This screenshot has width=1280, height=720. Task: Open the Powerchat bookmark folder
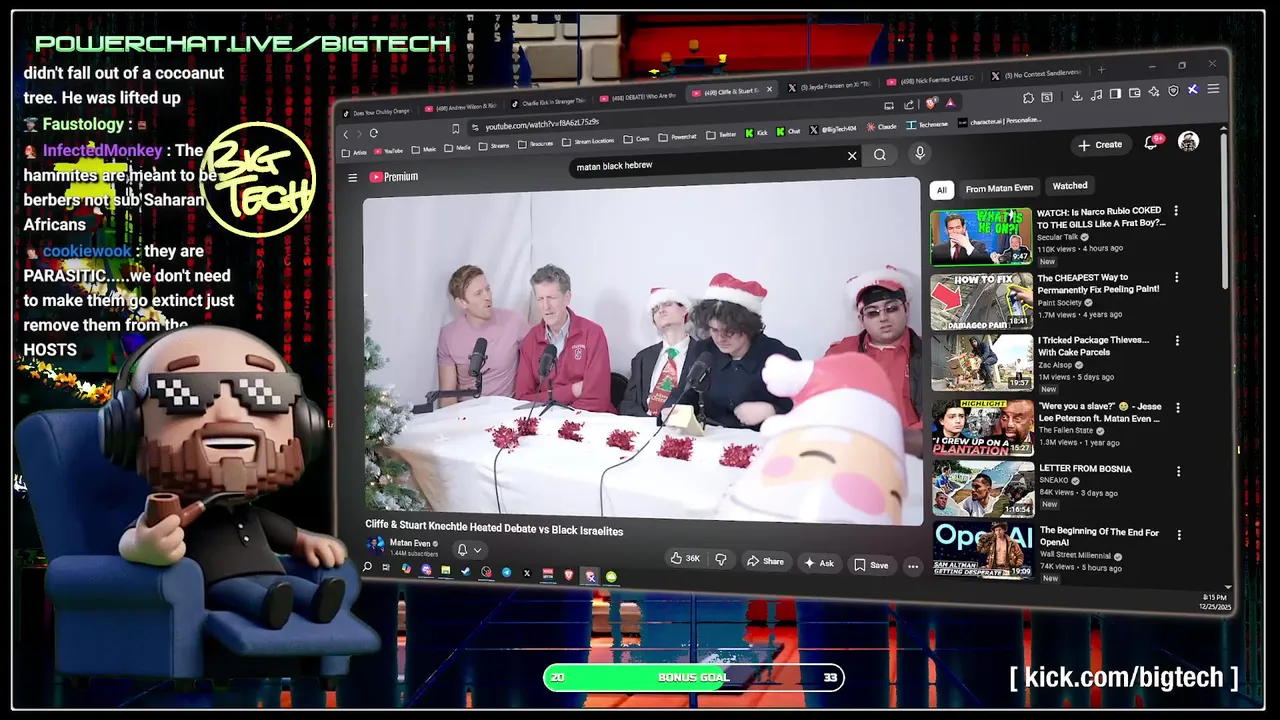(677, 137)
